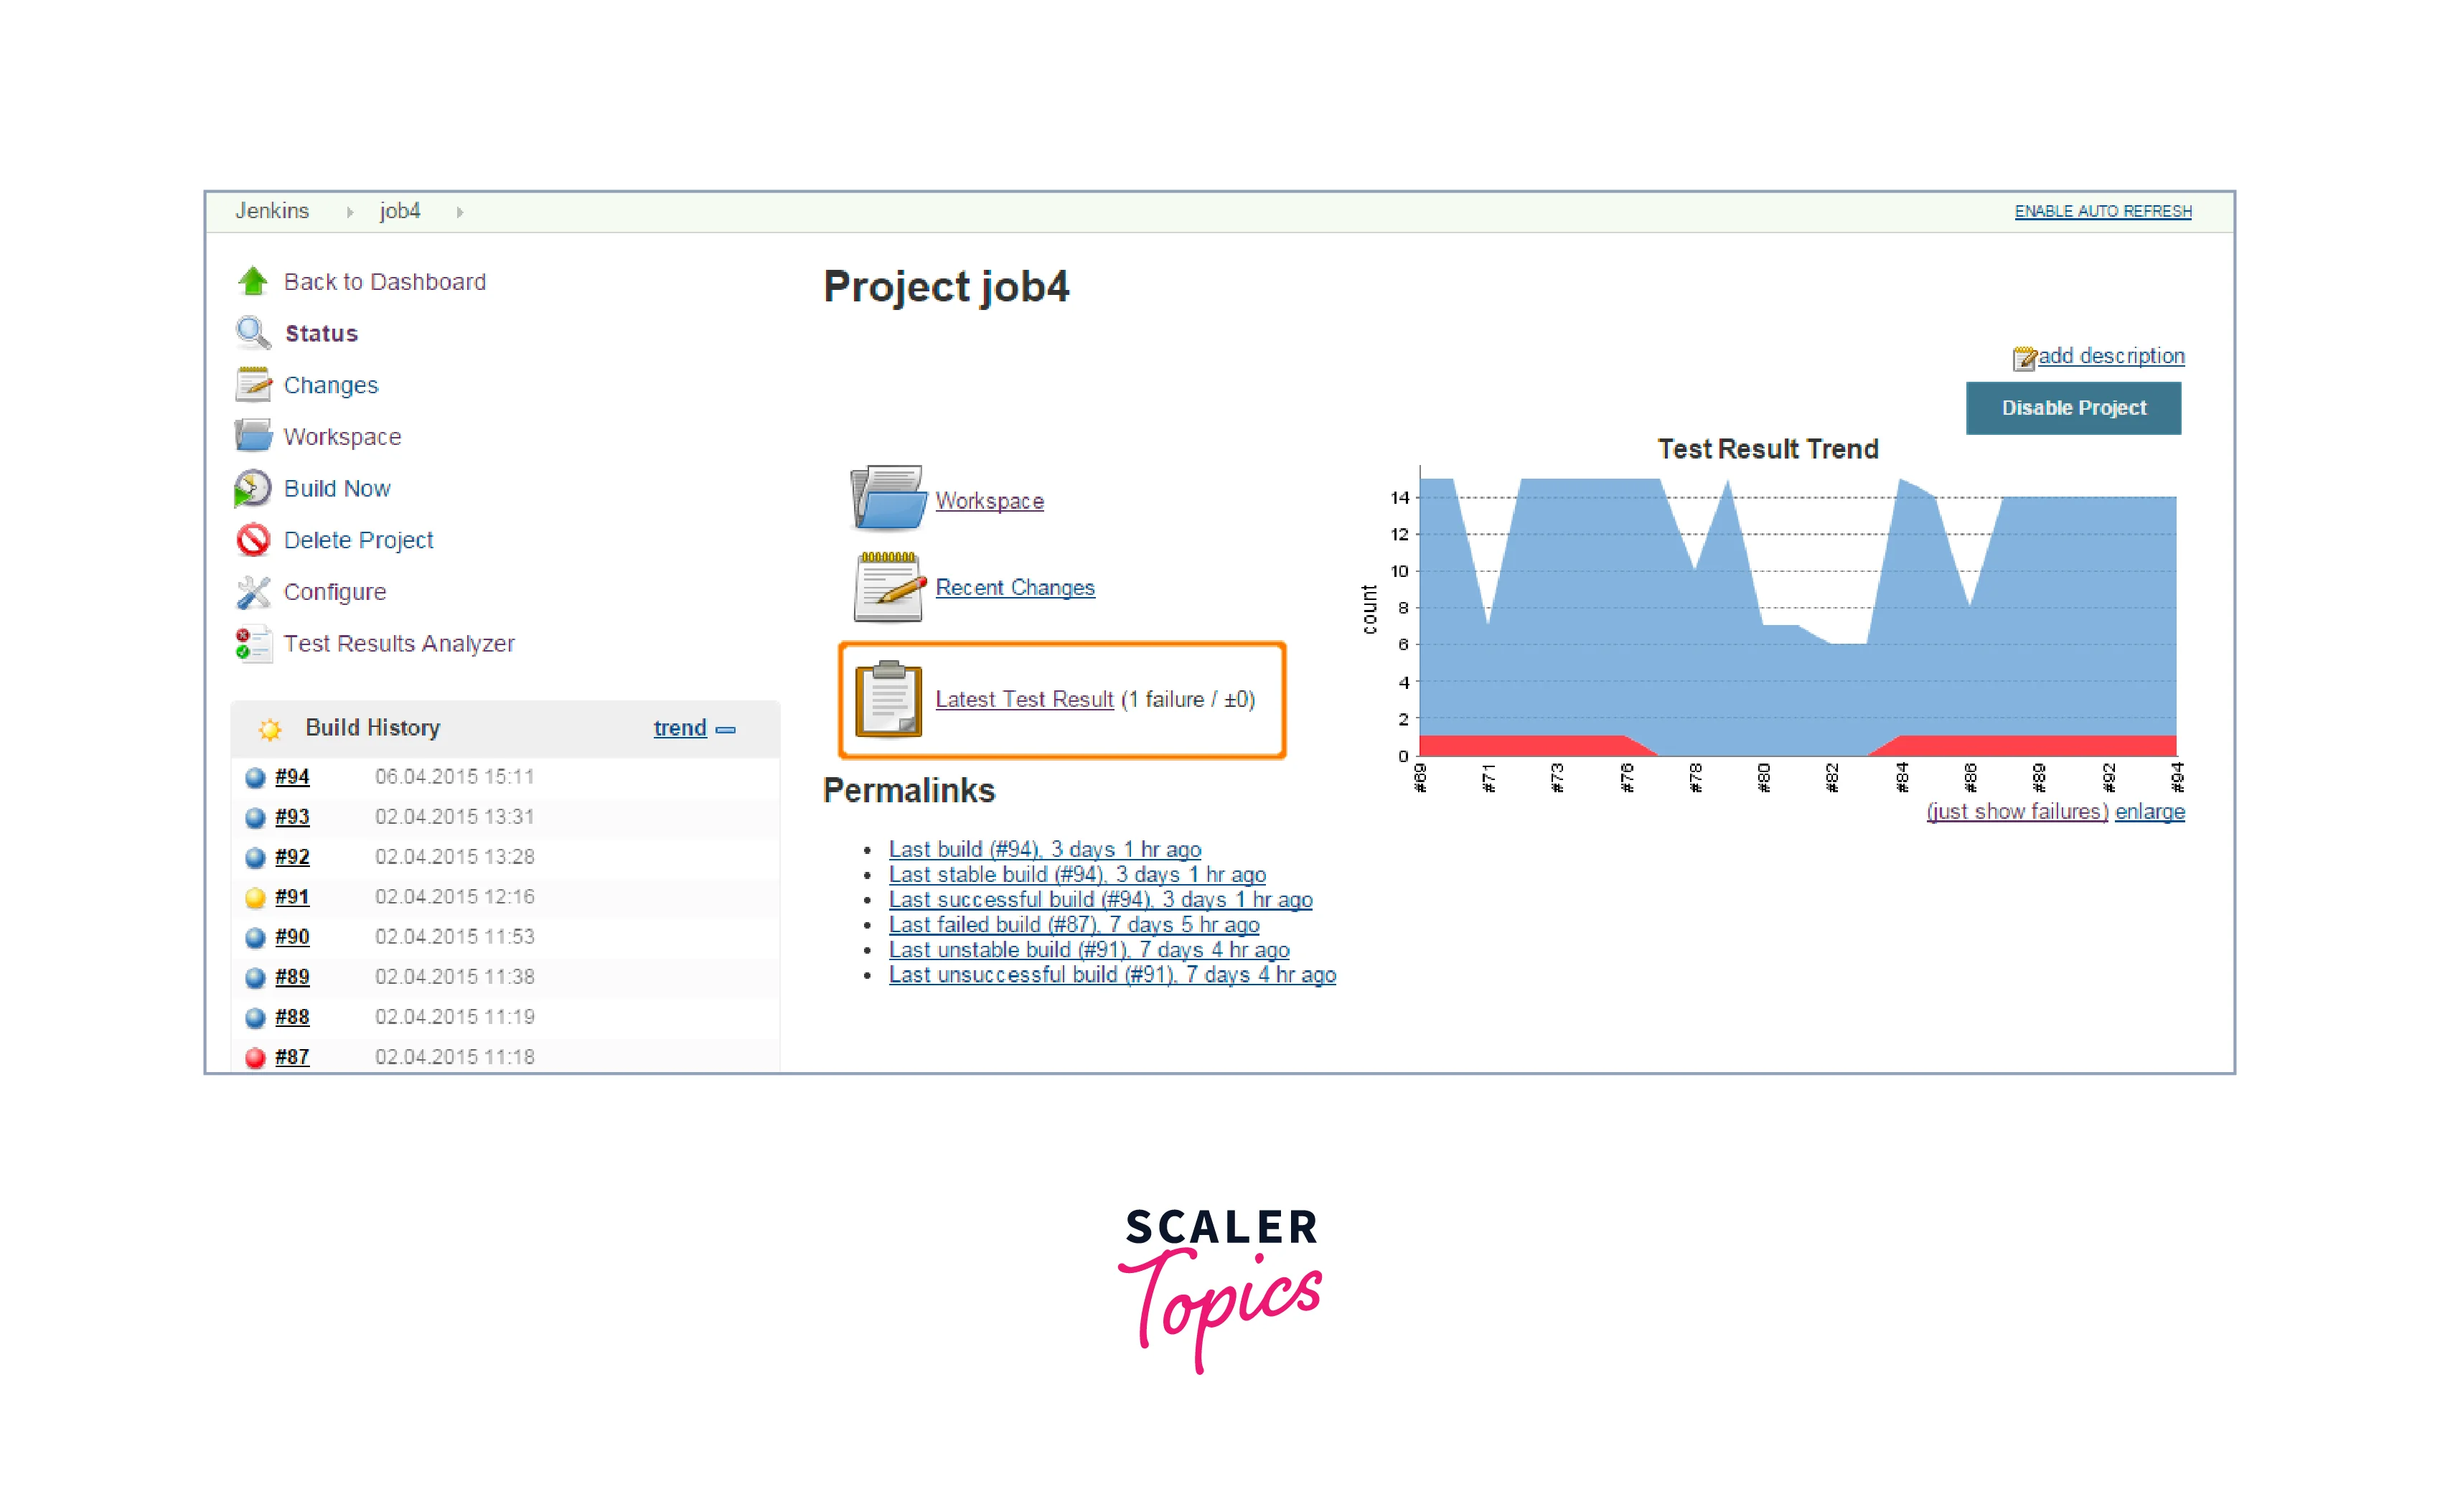Image resolution: width=2440 pixels, height=1512 pixels.
Task: Open Changes using the pencil icon
Action: [x=253, y=384]
